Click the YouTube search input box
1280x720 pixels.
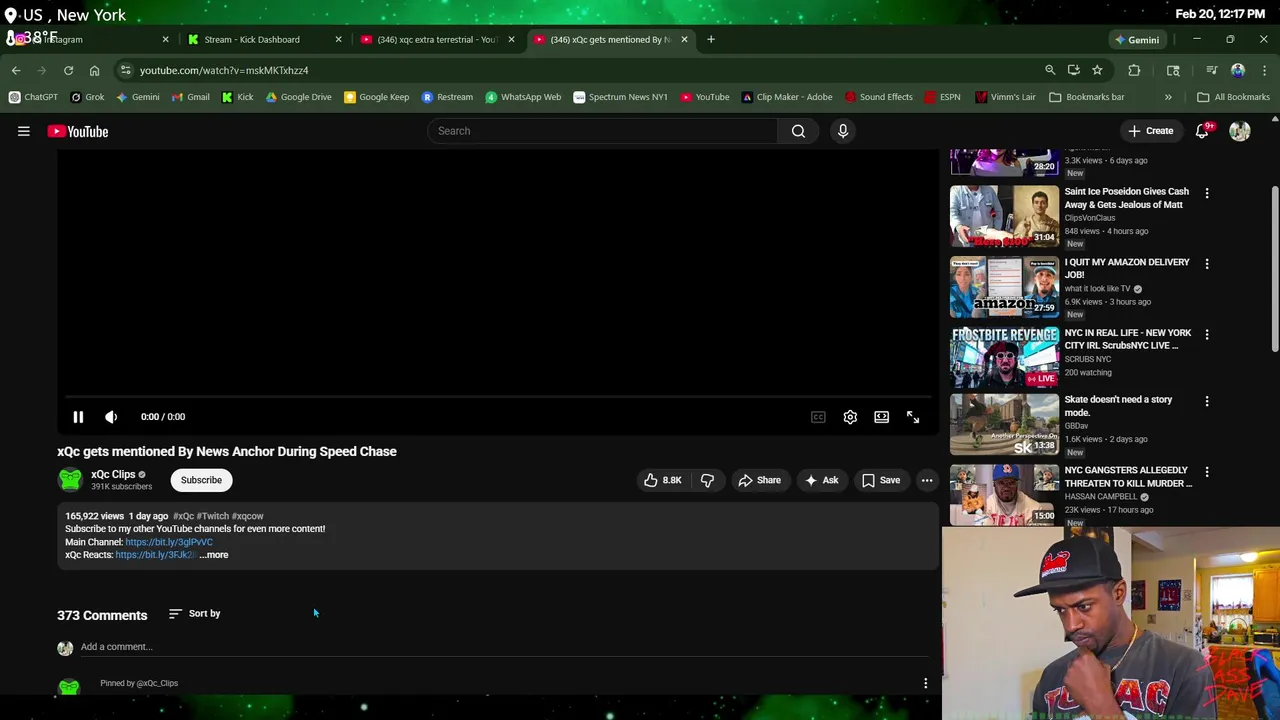coord(602,131)
